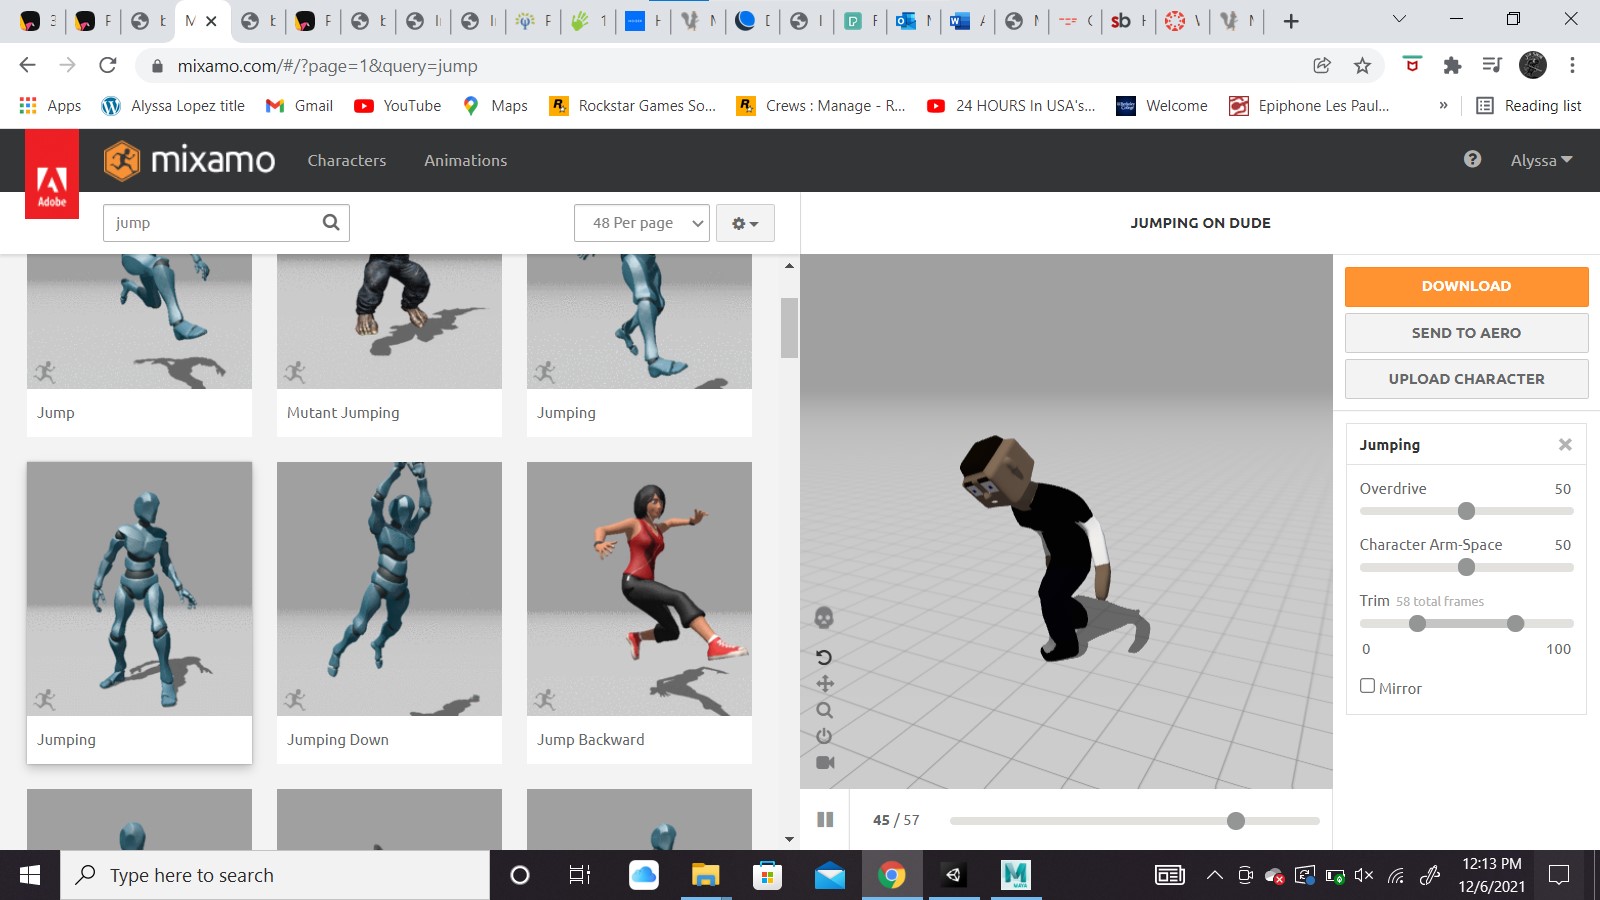Click the power icon in viewer tools
This screenshot has width=1600, height=900.
point(824,736)
